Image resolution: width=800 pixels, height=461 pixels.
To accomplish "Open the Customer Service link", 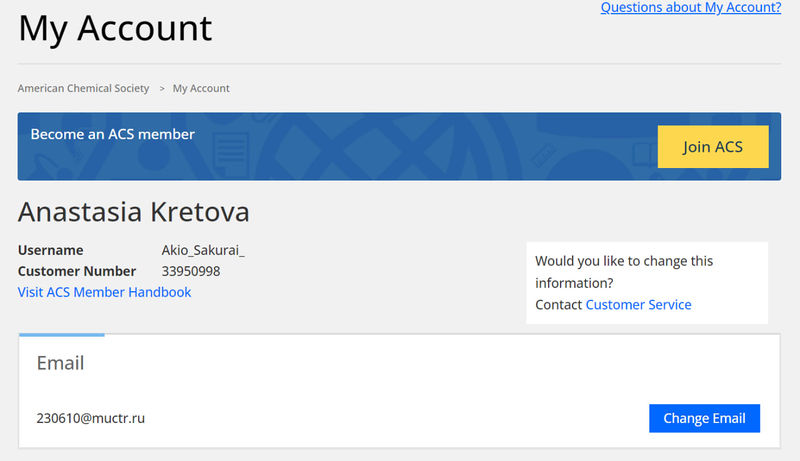I will pos(638,304).
